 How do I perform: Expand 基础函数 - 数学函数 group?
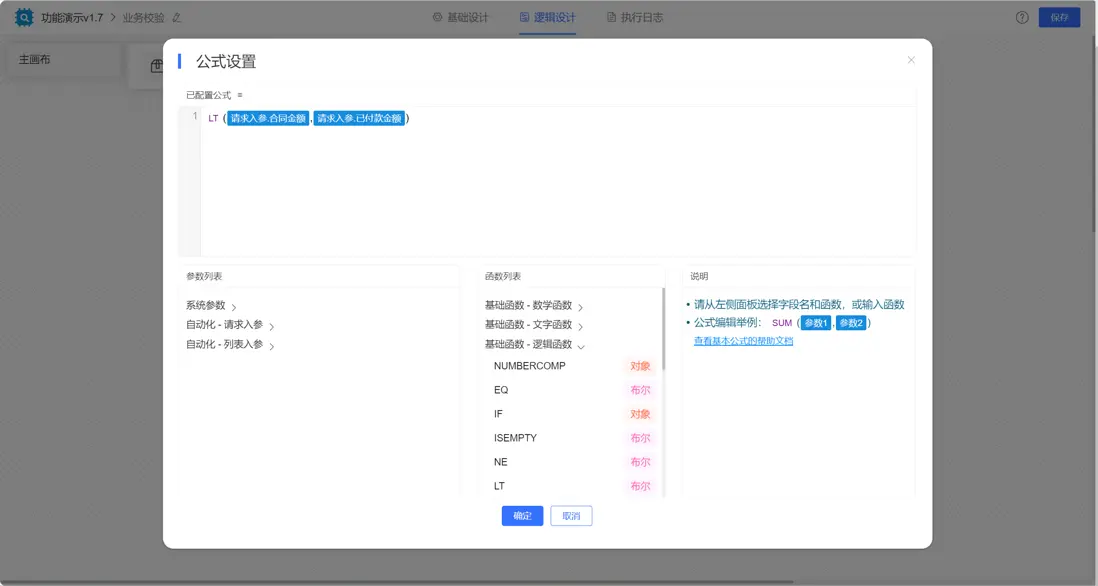click(x=534, y=305)
